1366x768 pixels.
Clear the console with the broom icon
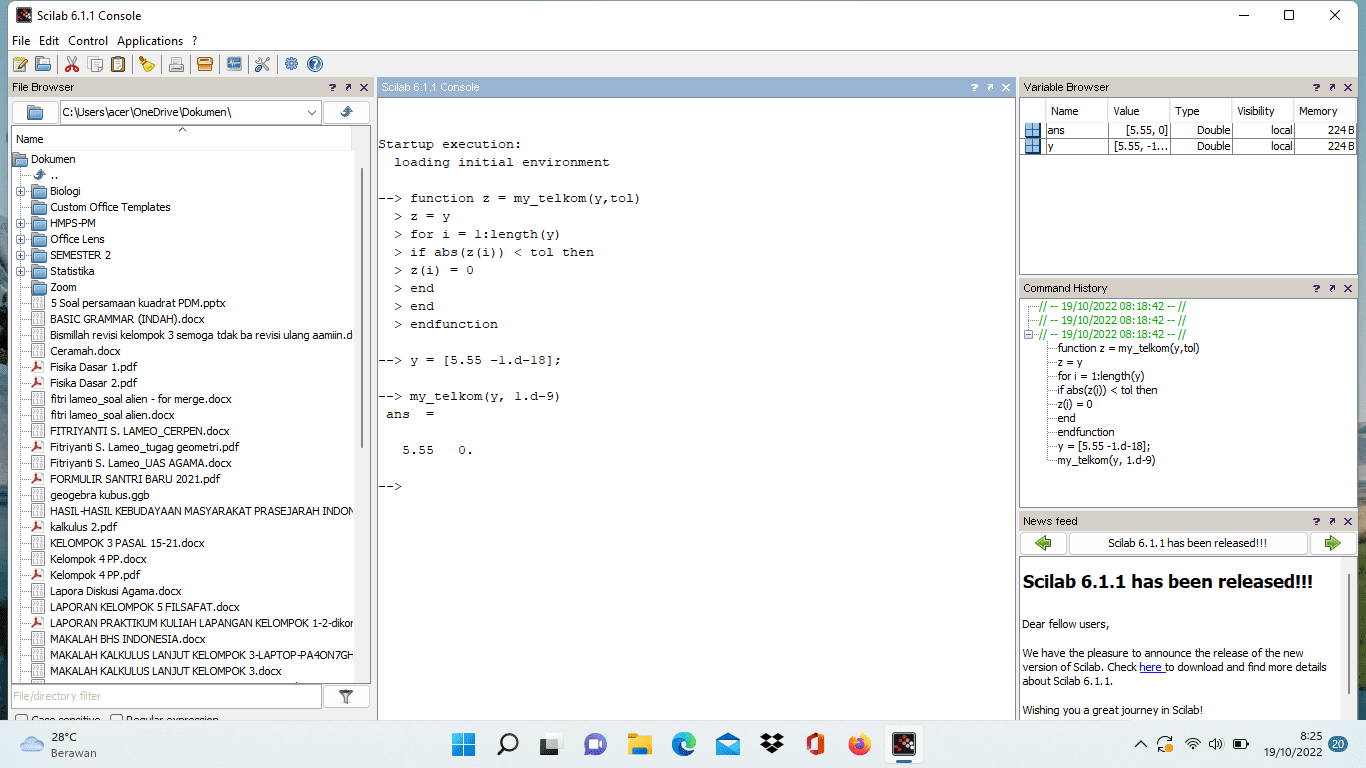point(147,64)
